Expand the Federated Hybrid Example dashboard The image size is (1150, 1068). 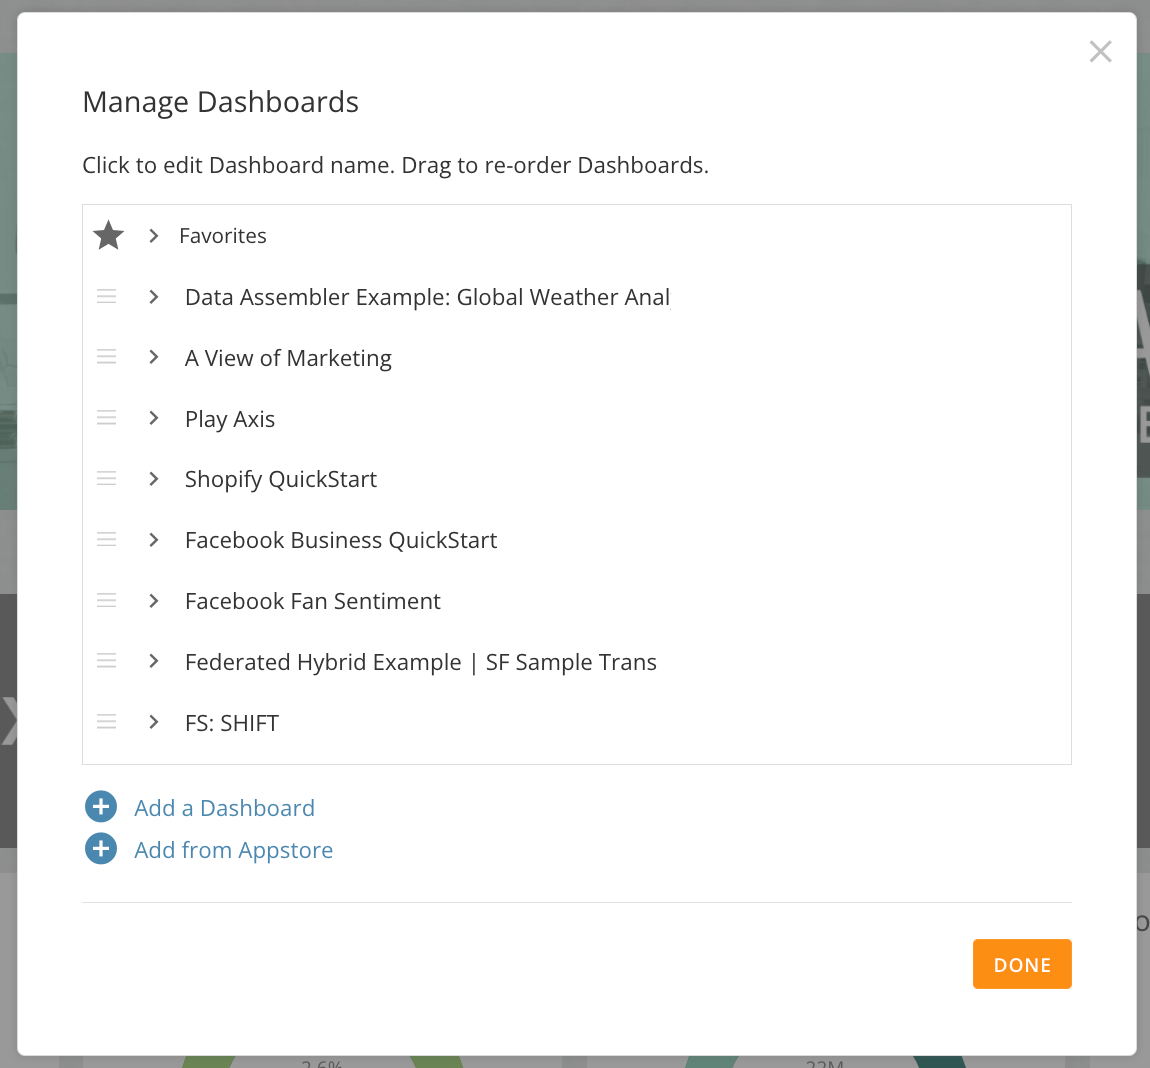pyautogui.click(x=153, y=661)
